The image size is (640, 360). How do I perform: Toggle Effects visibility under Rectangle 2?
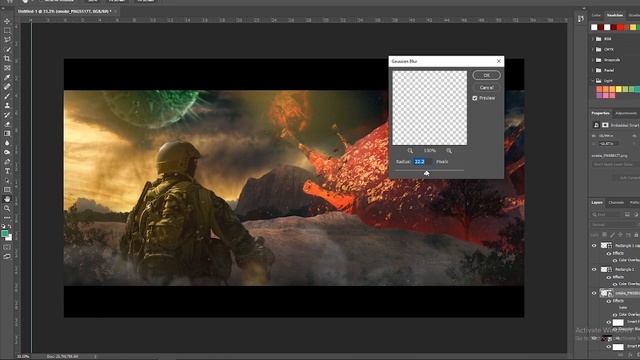(608, 277)
